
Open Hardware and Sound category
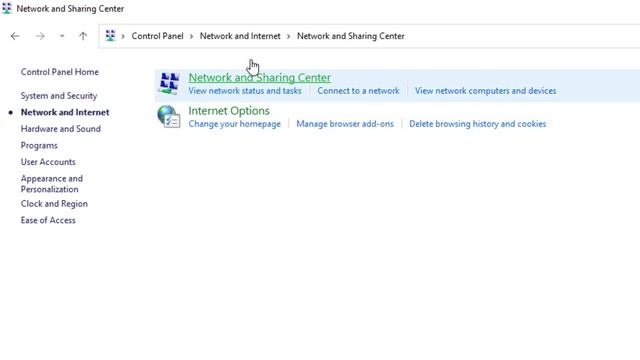click(x=60, y=129)
